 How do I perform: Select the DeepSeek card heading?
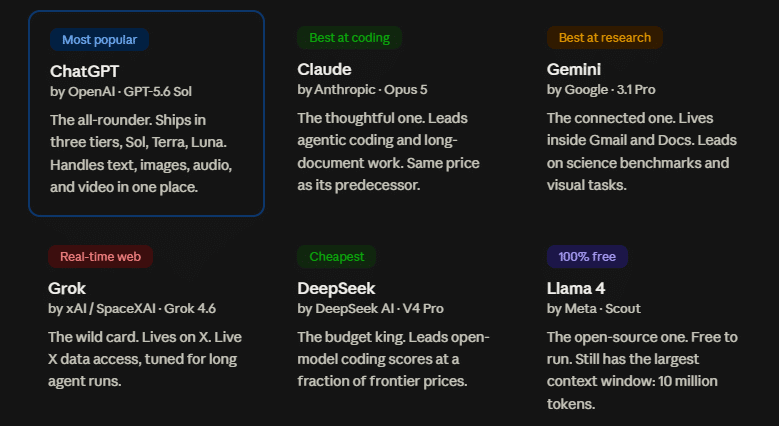(x=336, y=288)
